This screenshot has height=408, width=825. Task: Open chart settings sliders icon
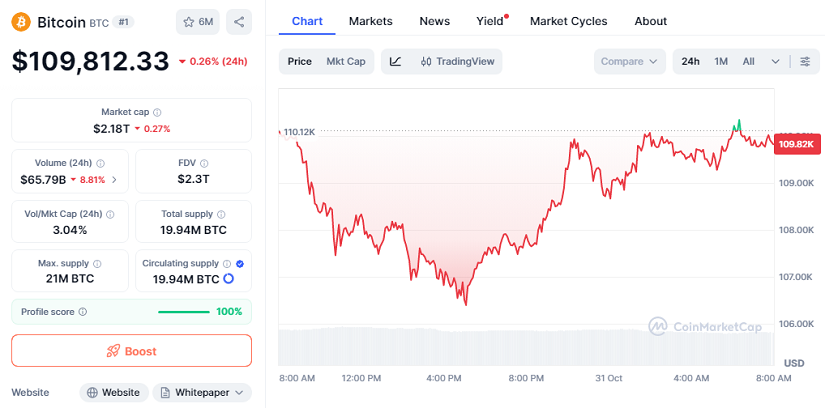tap(805, 62)
